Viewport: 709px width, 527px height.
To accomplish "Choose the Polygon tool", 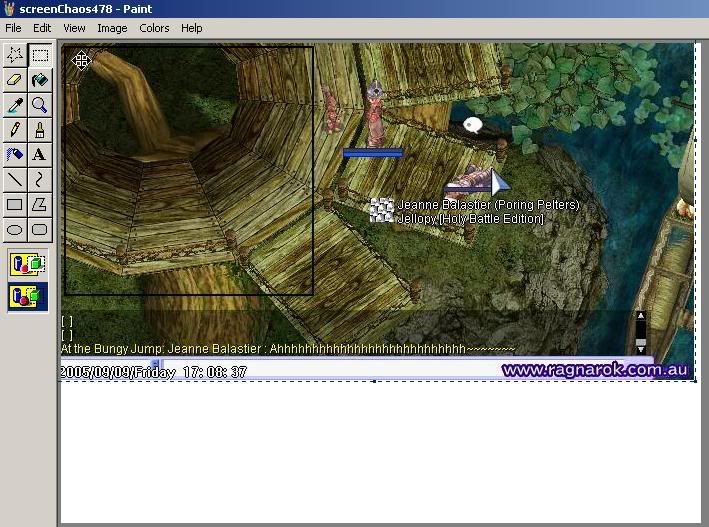I will pos(40,204).
